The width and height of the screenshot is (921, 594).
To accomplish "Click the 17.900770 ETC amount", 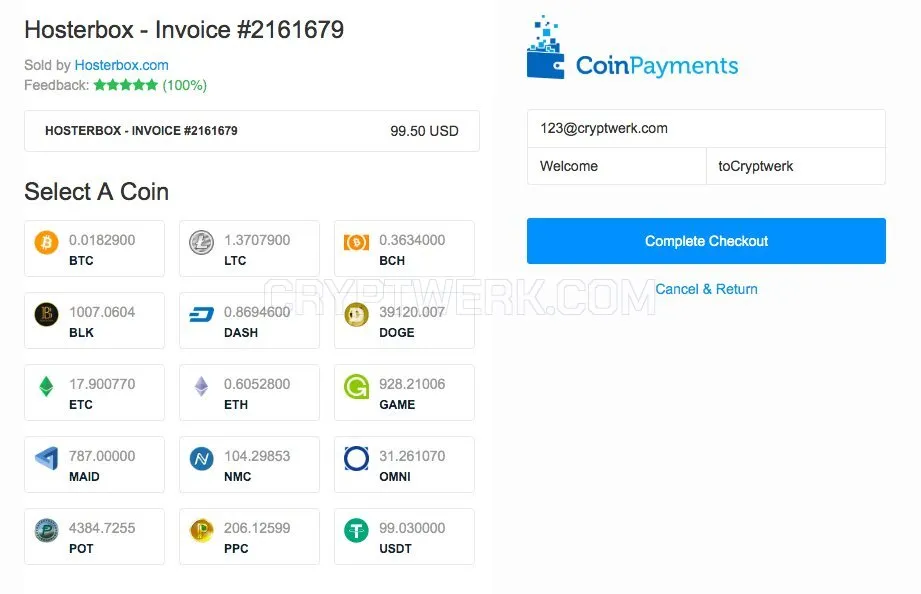I will coord(102,384).
